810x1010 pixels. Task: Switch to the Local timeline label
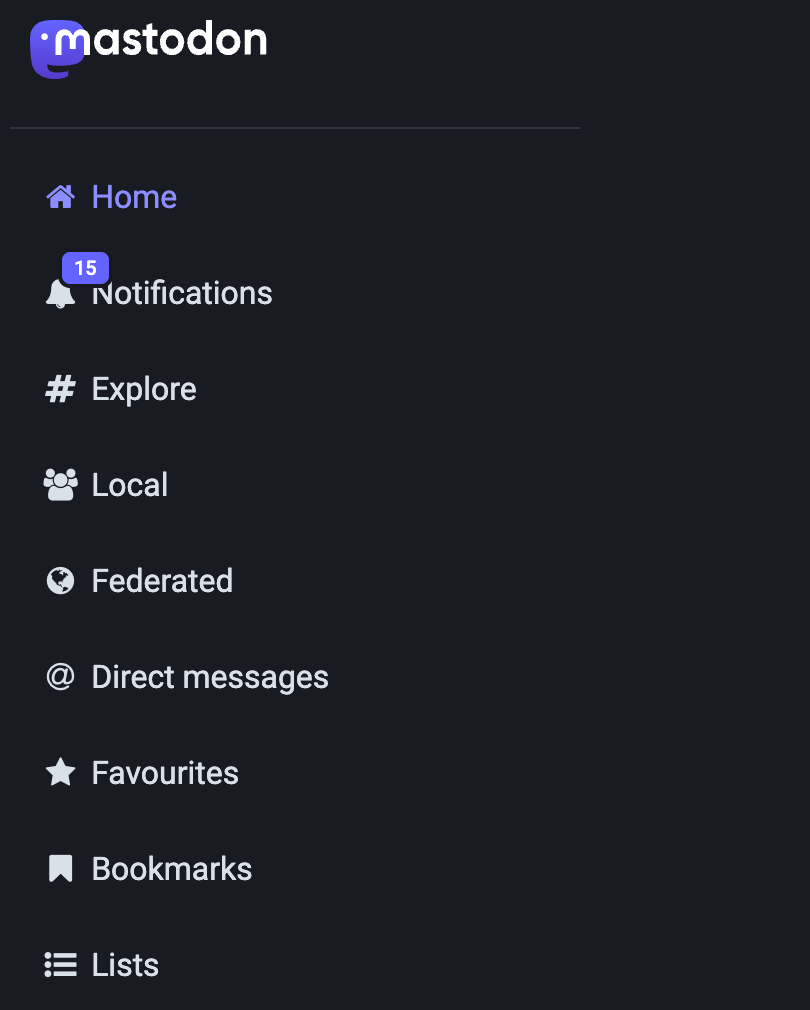point(130,485)
